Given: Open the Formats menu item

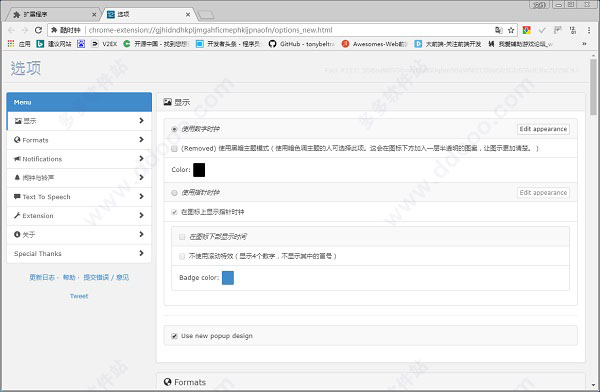Looking at the screenshot, I should 79,140.
